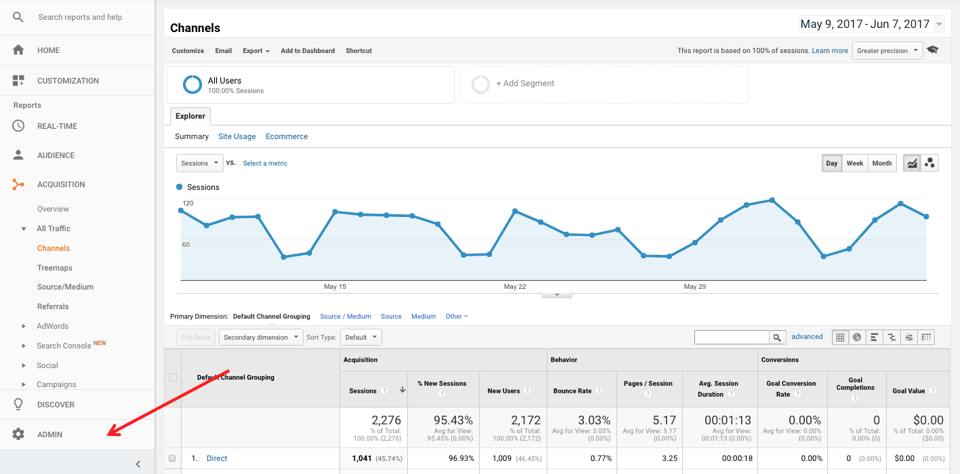This screenshot has height=474, width=960.
Task: Switch to the Ecommerce tab
Action: 286,136
